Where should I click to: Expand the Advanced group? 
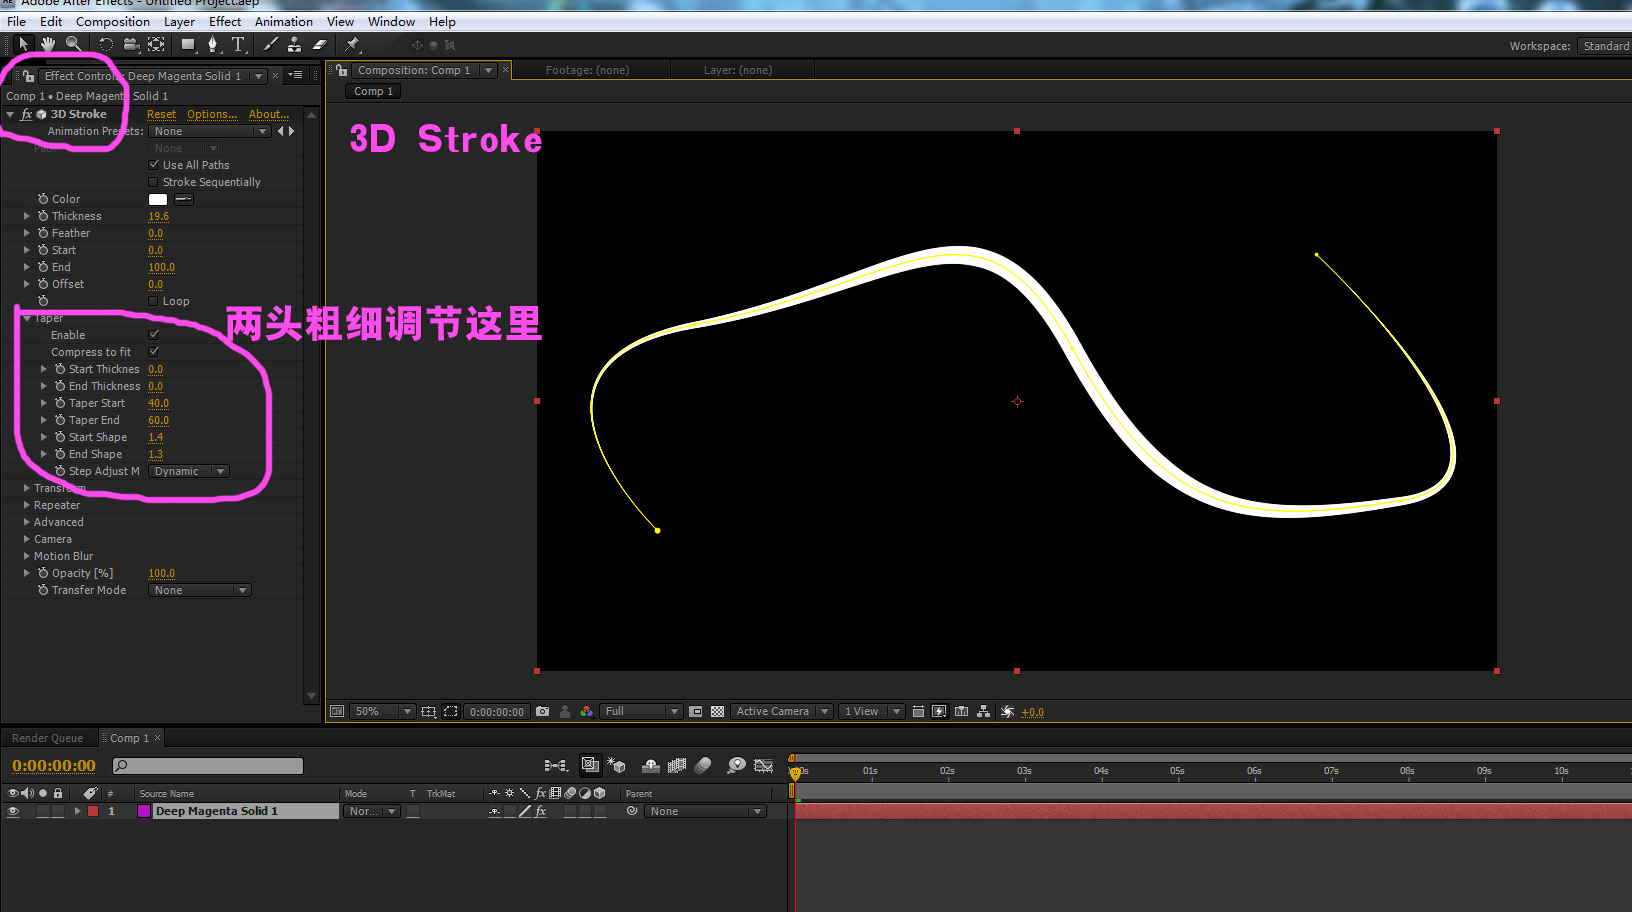pyautogui.click(x=27, y=522)
